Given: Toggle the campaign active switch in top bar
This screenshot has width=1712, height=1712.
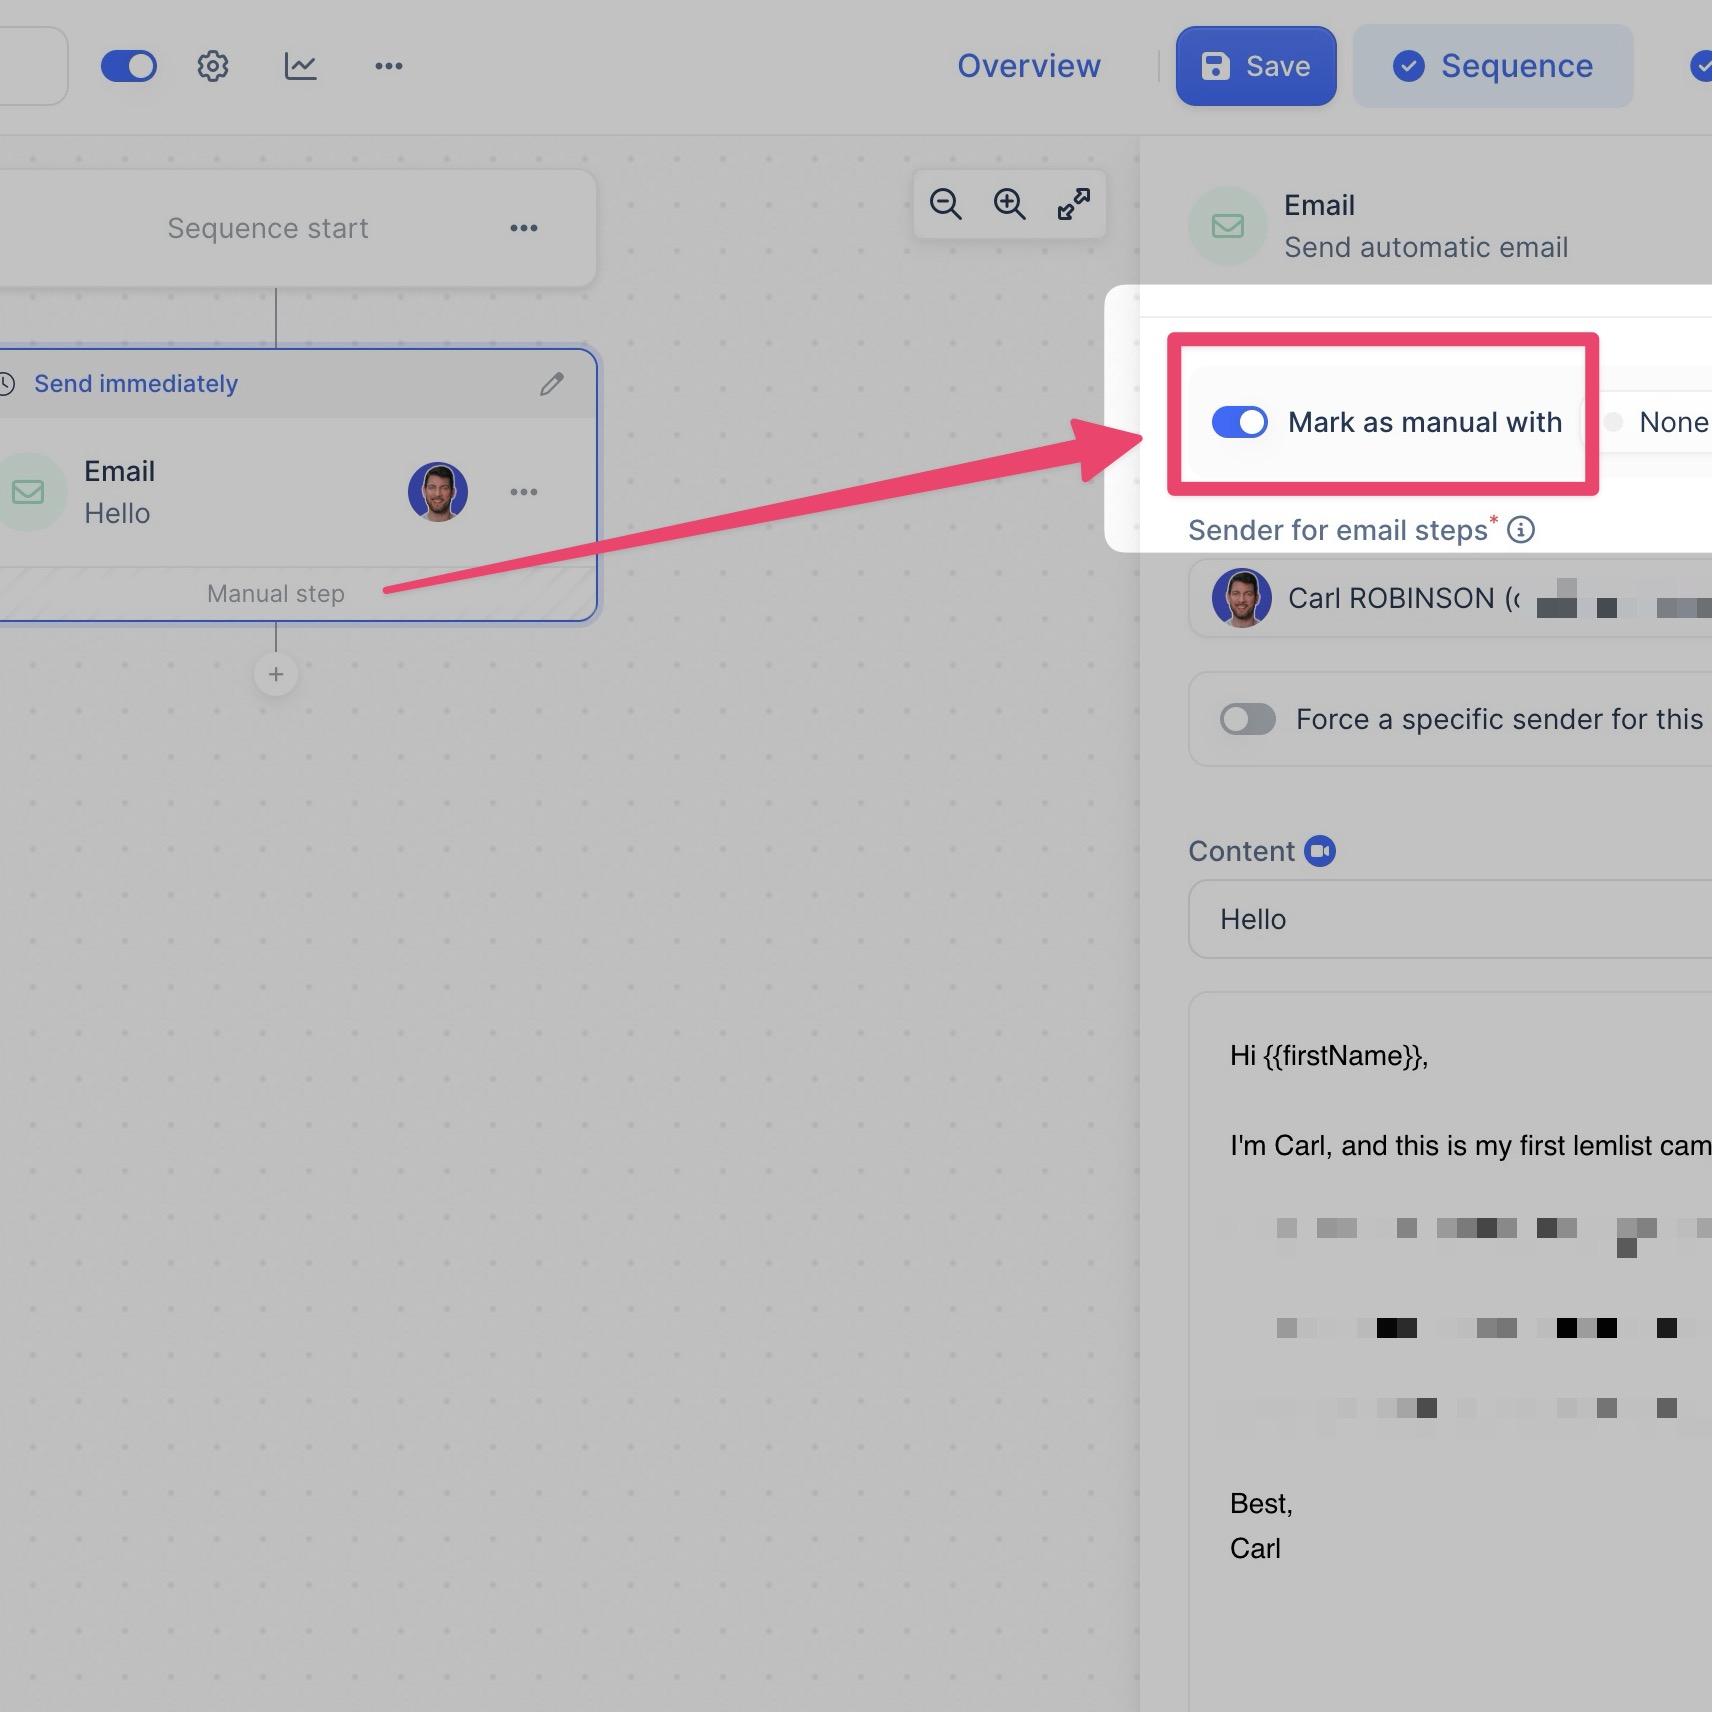Looking at the screenshot, I should [x=129, y=66].
